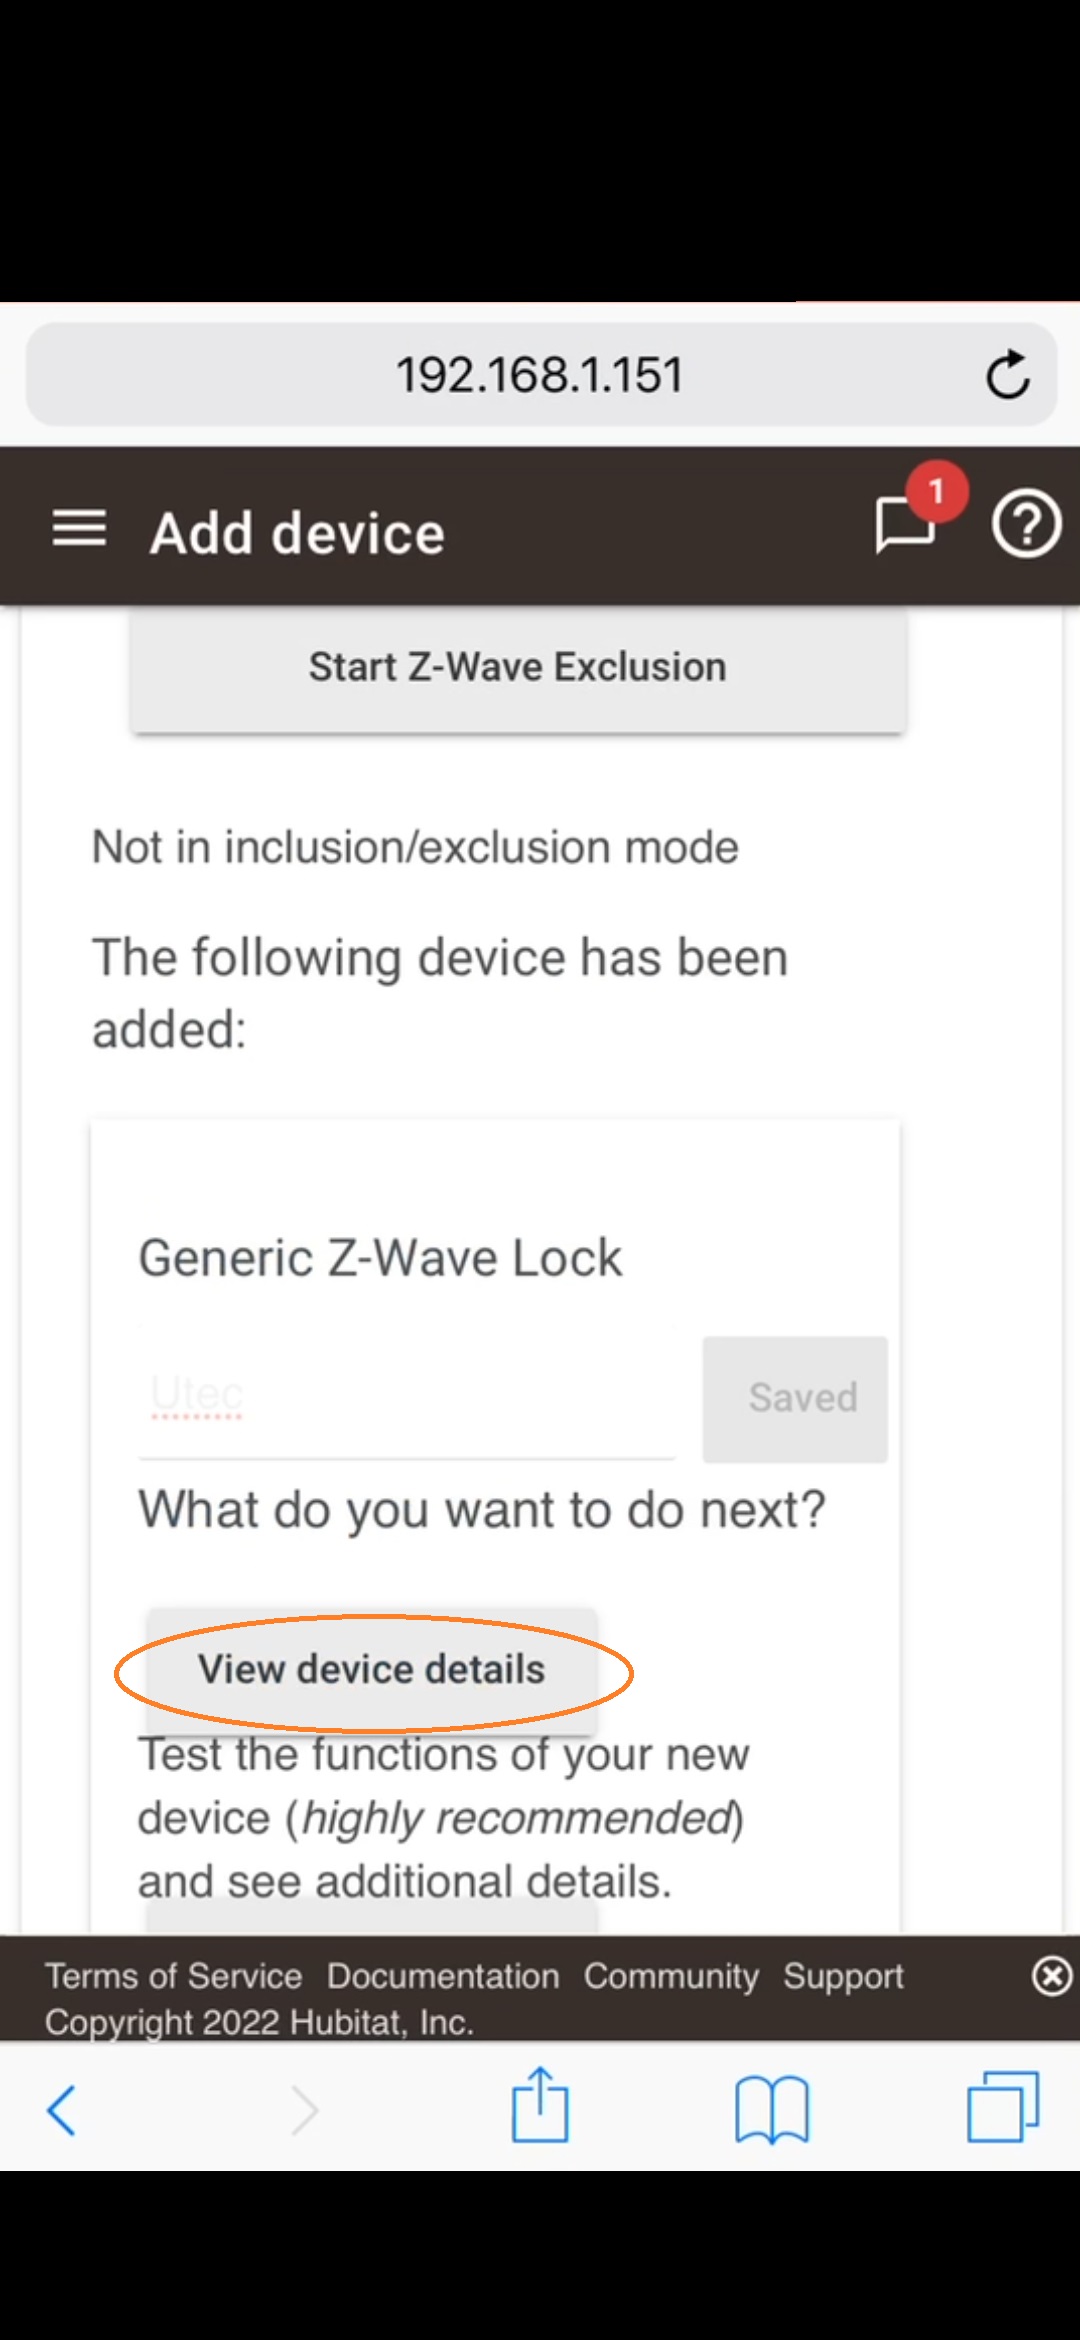This screenshot has height=2340, width=1080.
Task: Open the hamburger navigation menu
Action: click(79, 528)
